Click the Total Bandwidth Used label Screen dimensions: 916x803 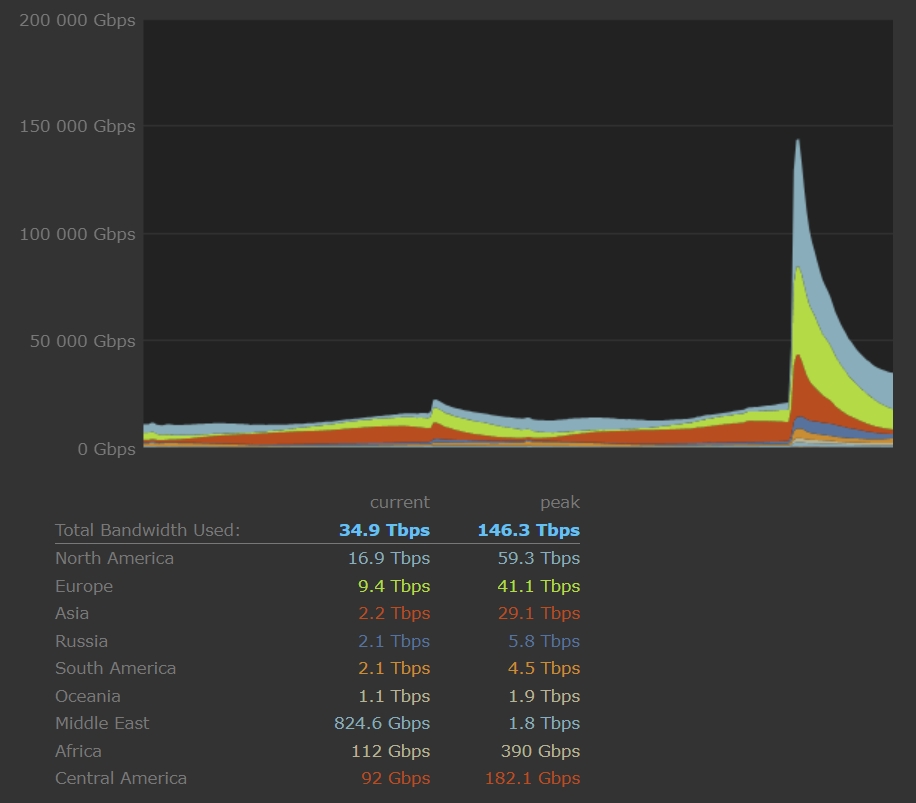coord(147,530)
